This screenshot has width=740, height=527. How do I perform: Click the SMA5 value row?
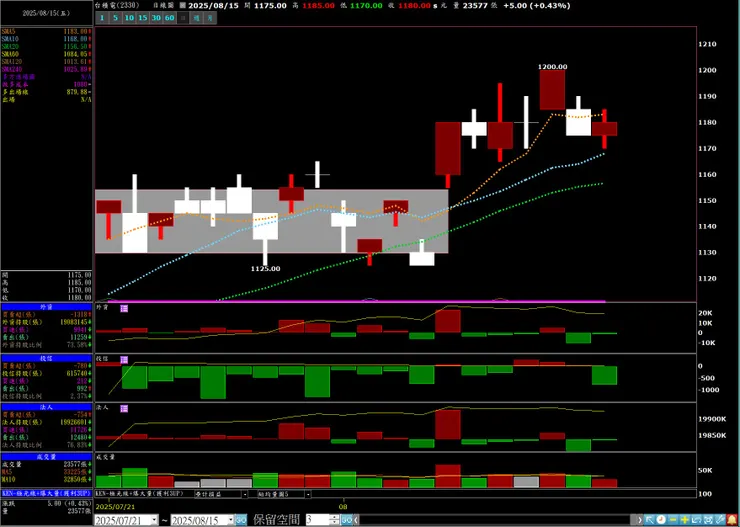coord(46,31)
